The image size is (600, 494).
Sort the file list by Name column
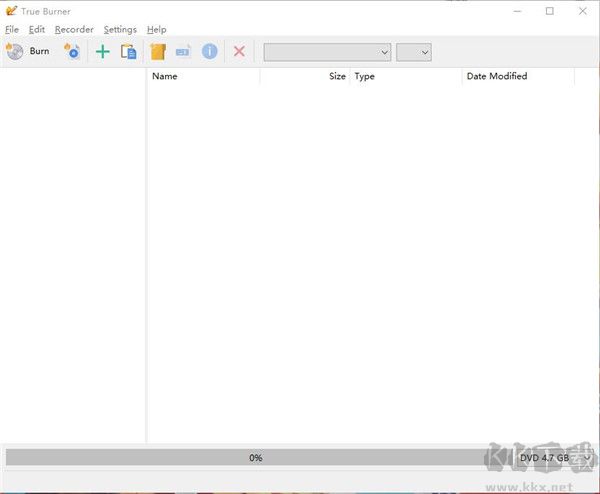pos(203,76)
